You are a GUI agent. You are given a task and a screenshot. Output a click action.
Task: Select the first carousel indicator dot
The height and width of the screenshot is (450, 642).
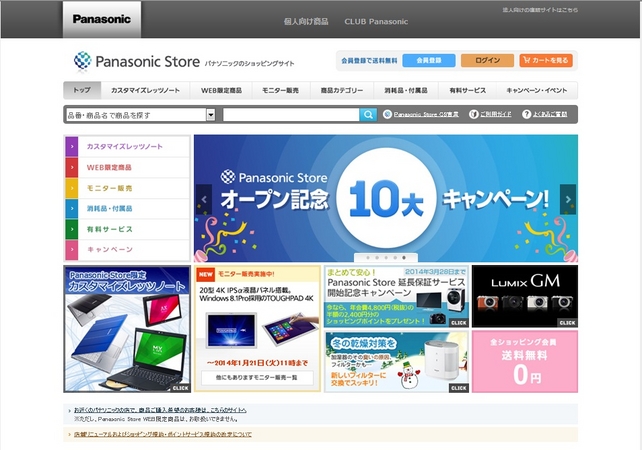(x=368, y=258)
